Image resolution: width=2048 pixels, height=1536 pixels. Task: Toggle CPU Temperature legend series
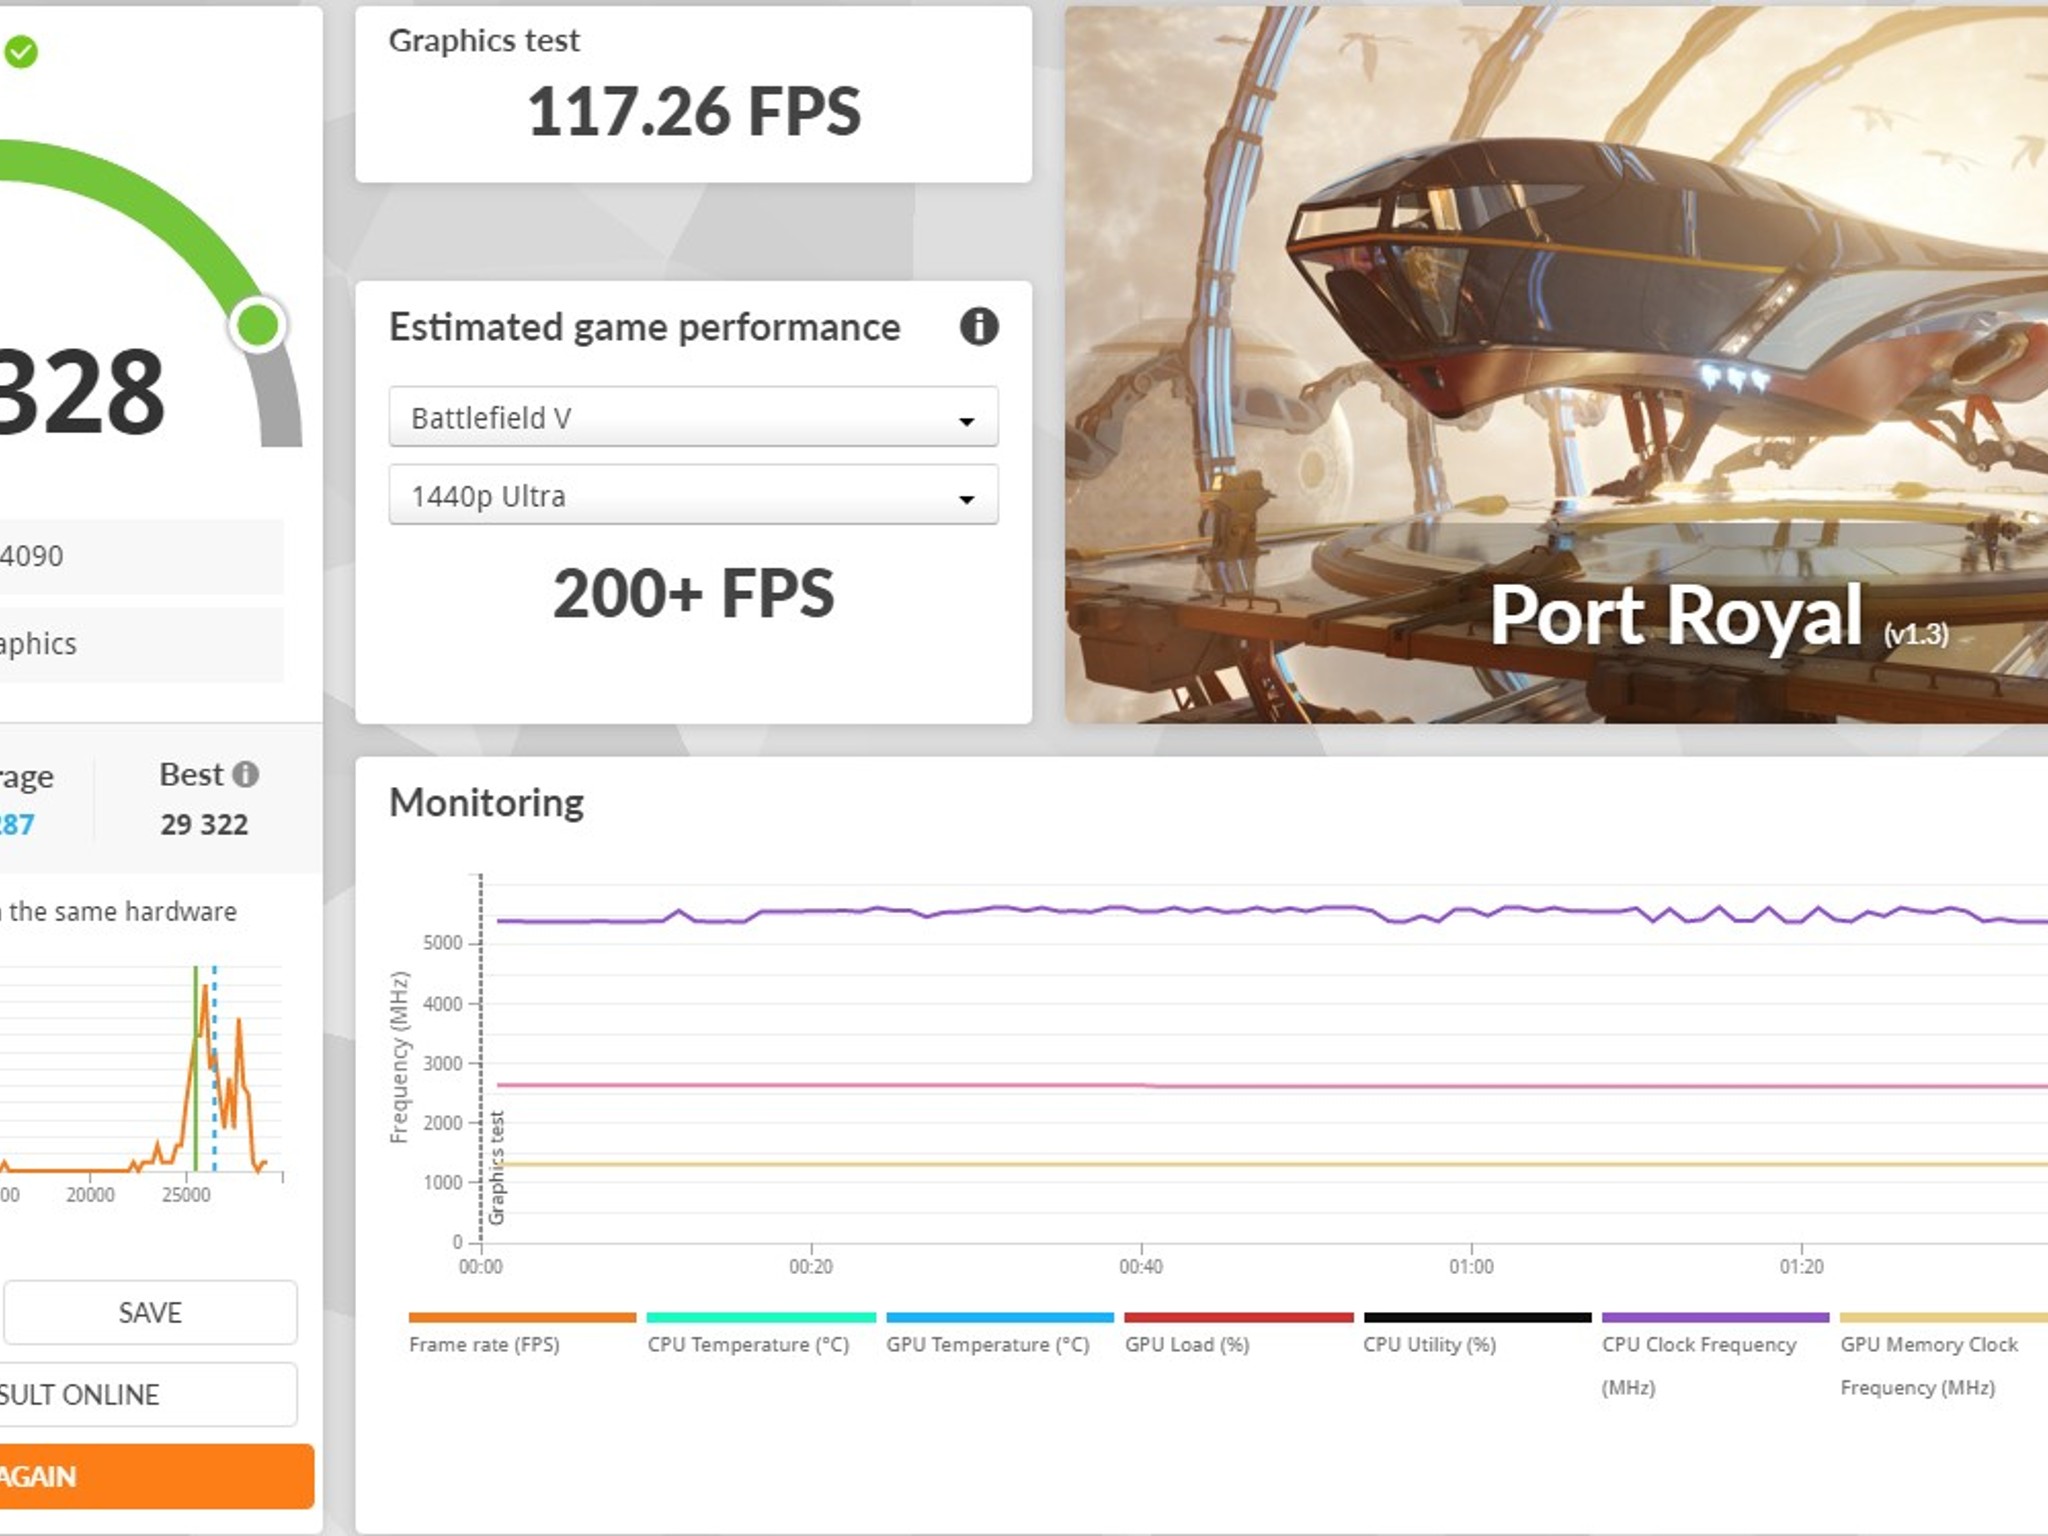pos(761,1334)
